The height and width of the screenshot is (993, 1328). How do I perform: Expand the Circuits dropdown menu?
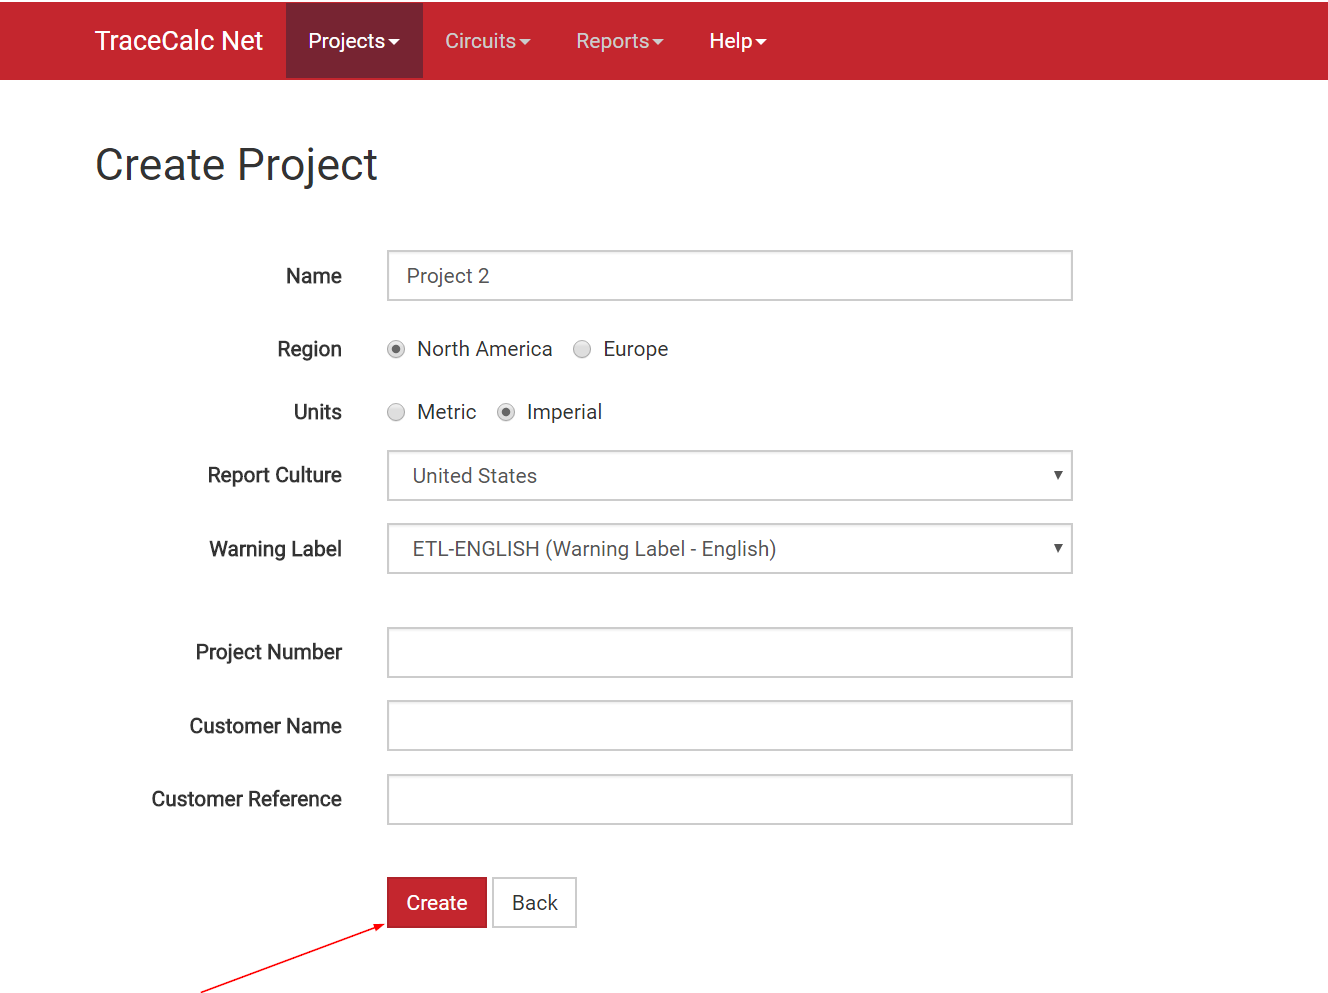[x=487, y=41]
